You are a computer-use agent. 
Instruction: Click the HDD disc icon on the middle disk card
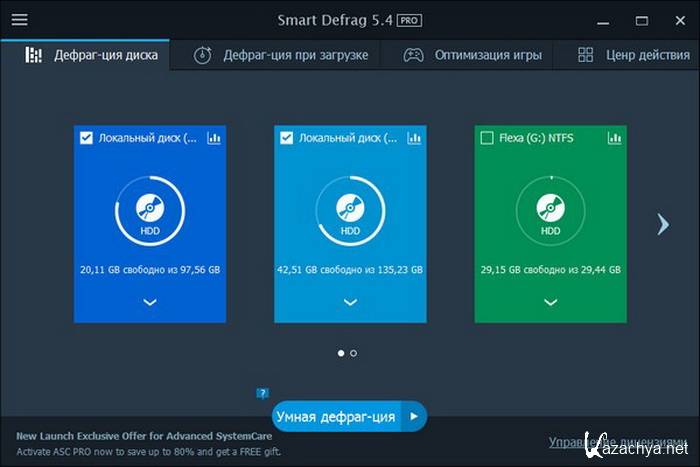(x=350, y=207)
